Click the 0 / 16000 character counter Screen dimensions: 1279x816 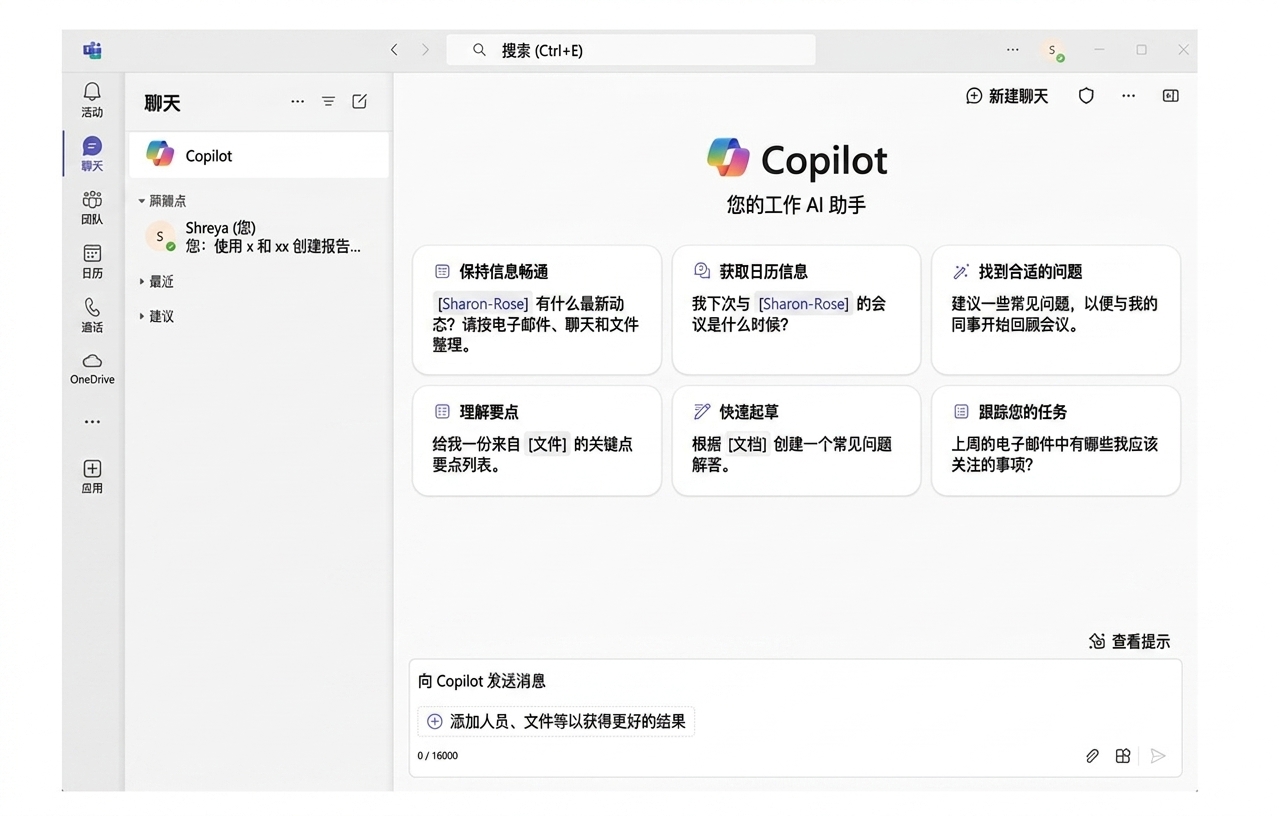[438, 756]
